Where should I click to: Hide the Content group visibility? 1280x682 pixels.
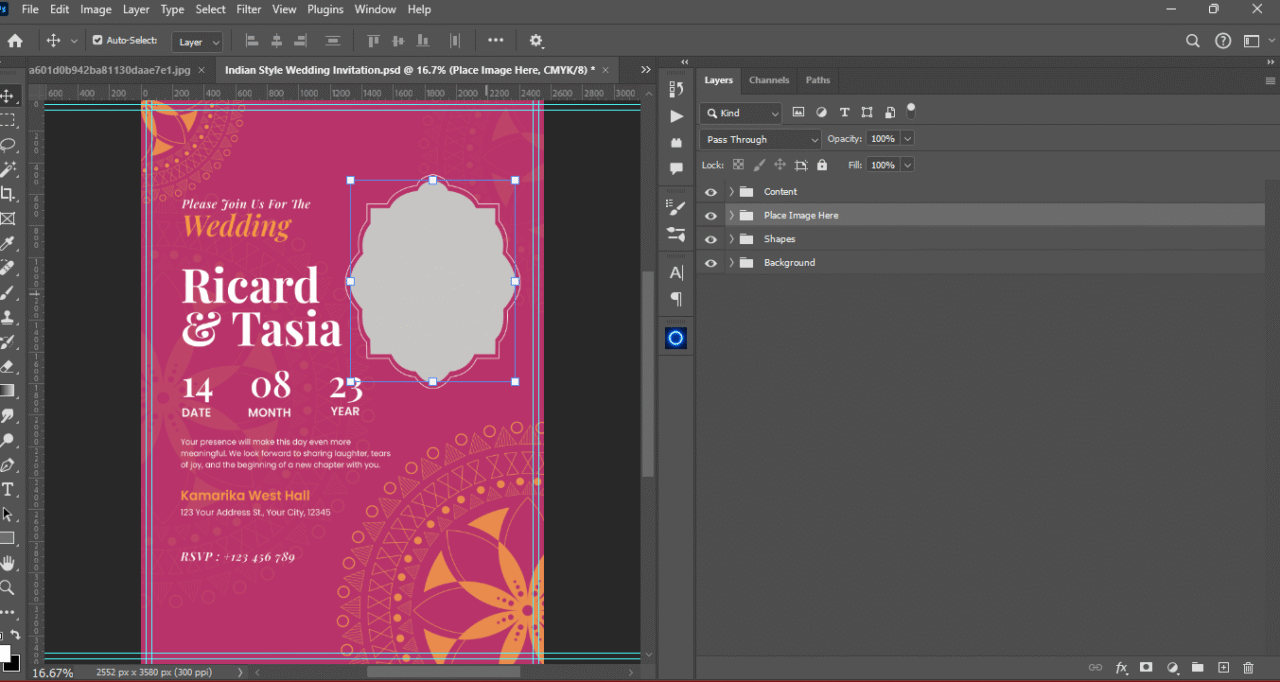coord(711,192)
